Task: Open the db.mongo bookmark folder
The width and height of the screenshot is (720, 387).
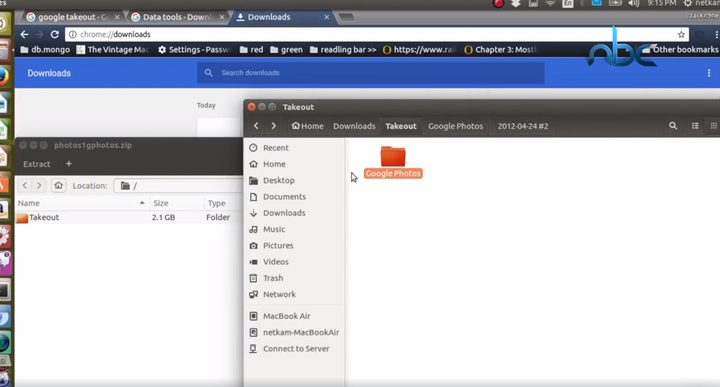Action: click(45, 50)
